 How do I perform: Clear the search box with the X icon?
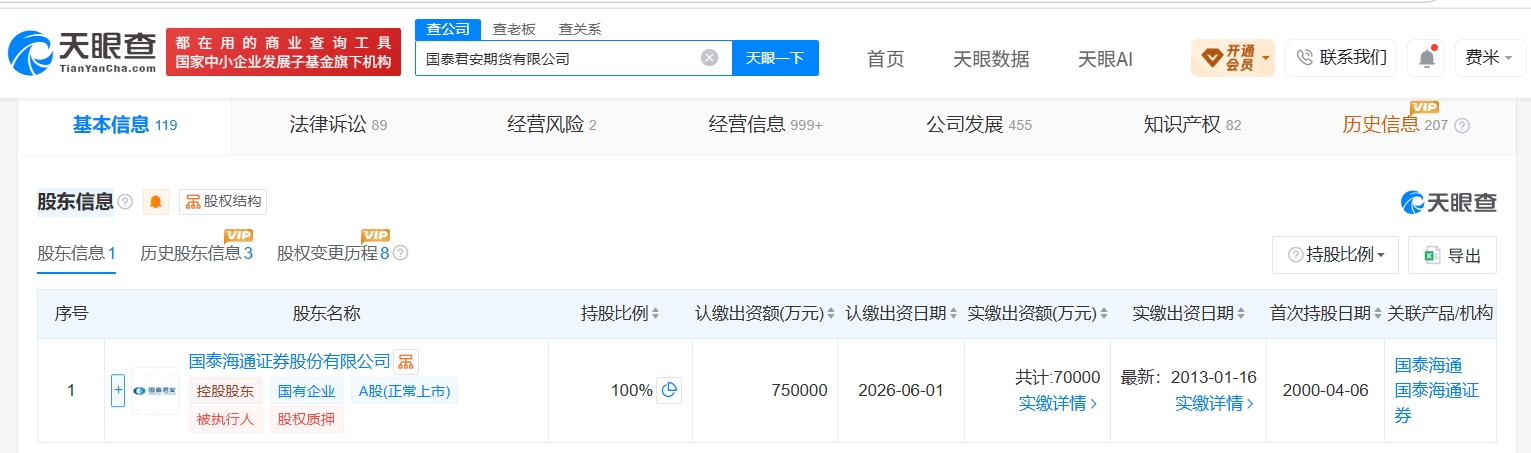click(709, 58)
